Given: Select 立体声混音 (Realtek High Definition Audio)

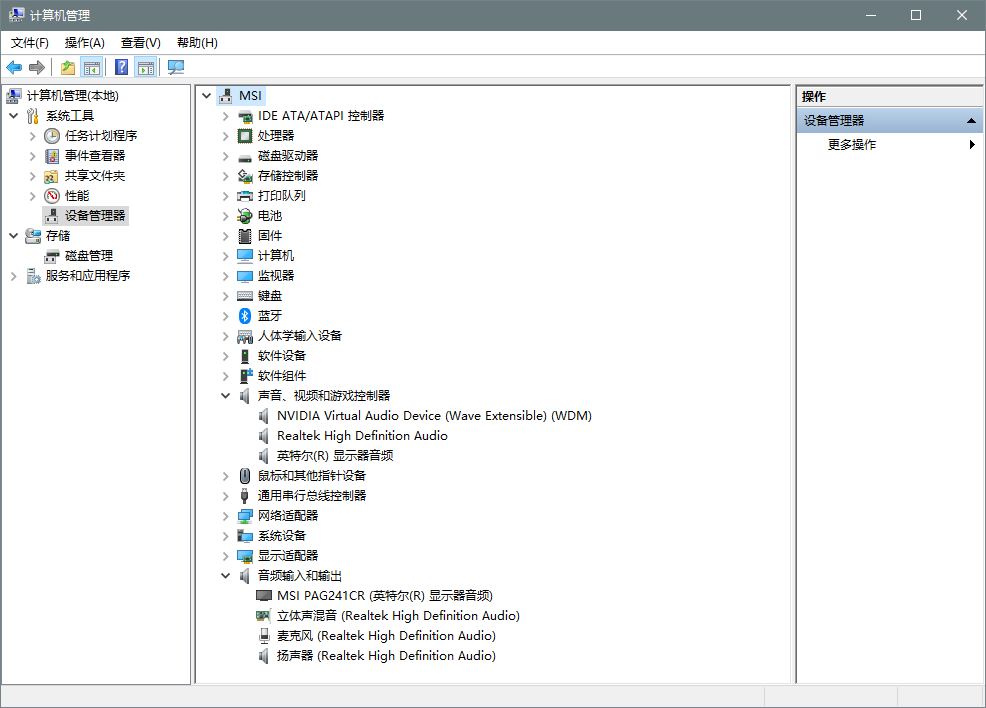Looking at the screenshot, I should click(398, 616).
